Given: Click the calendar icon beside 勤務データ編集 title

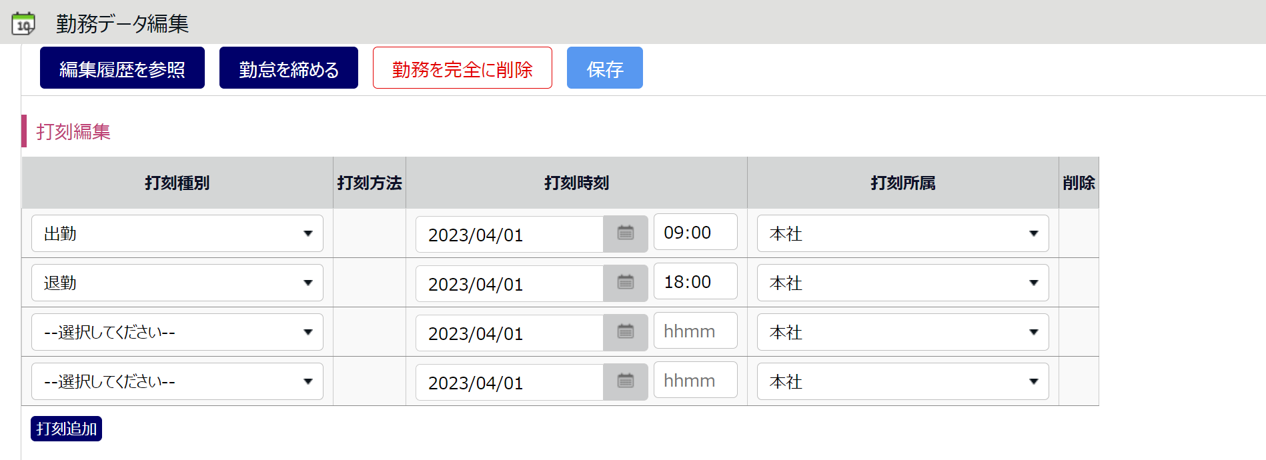Looking at the screenshot, I should (x=23, y=23).
